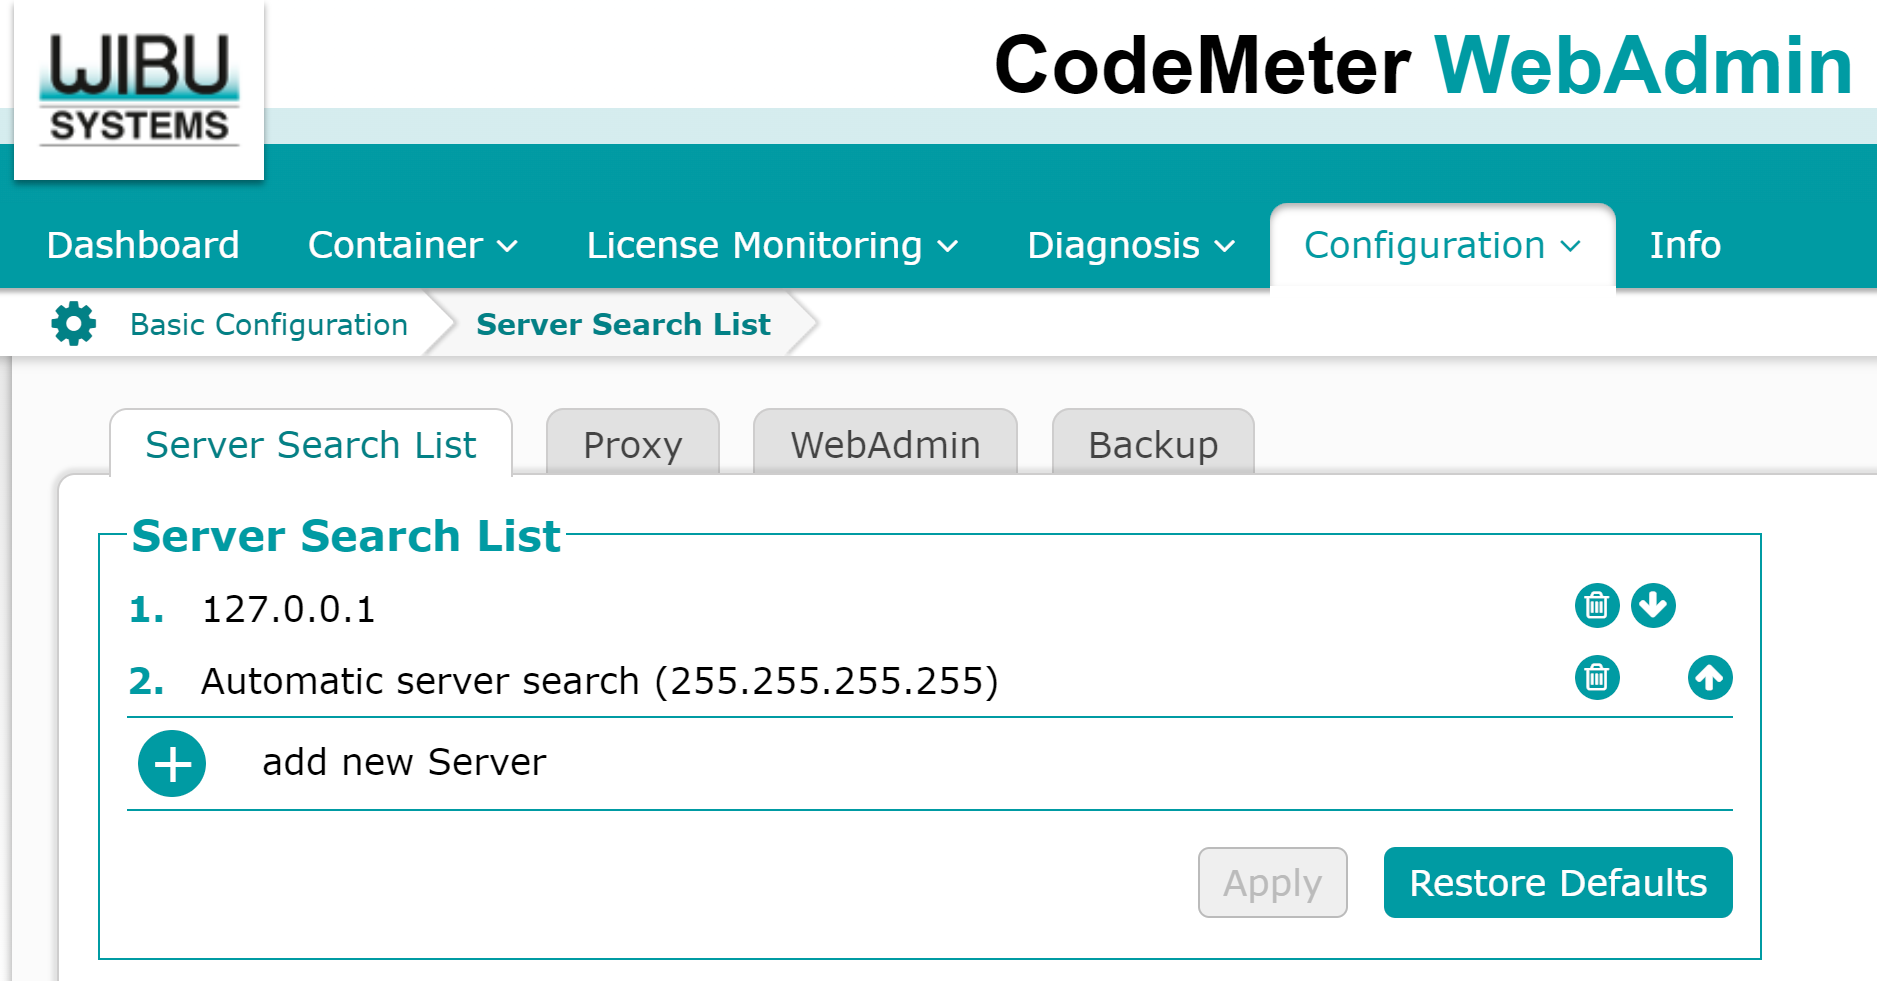Open the Info menu item
This screenshot has width=1877, height=981.
coord(1684,246)
